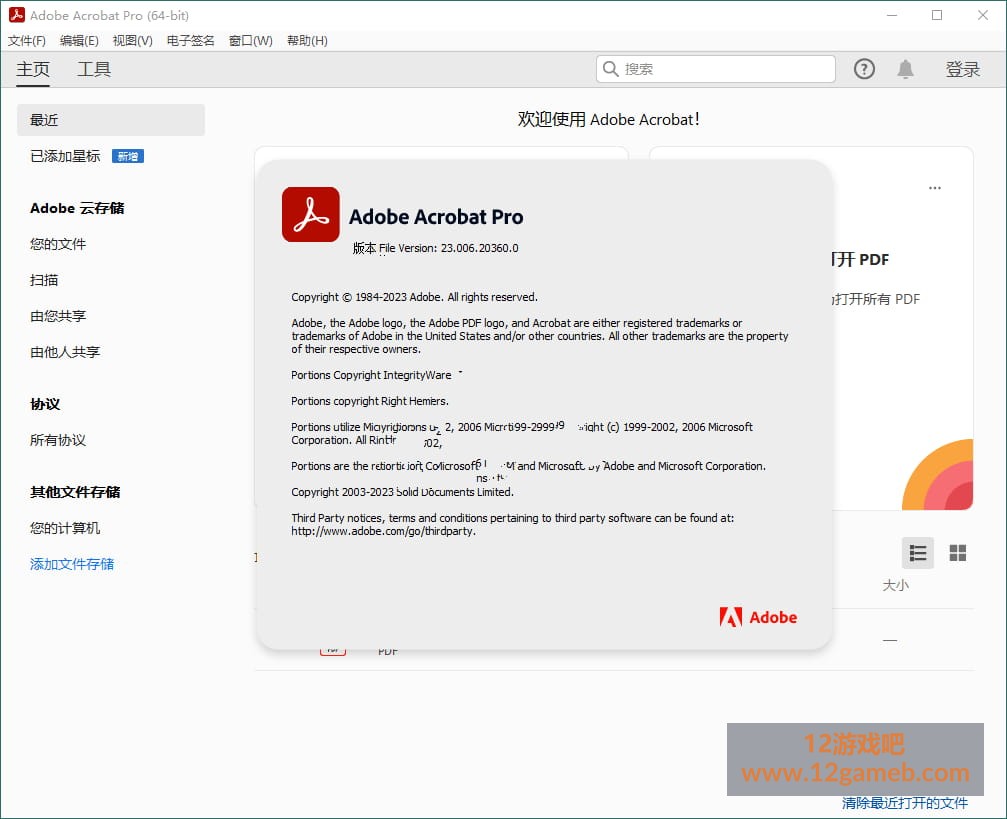The image size is (1007, 819).
Task: Click the Adobe logo in About dialog
Action: coord(758,617)
